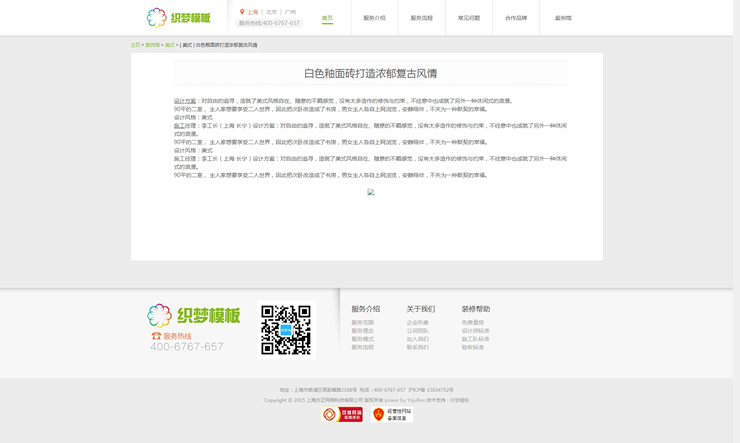Click the orange telephone hotline icon
This screenshot has width=740, height=443.
156,336
